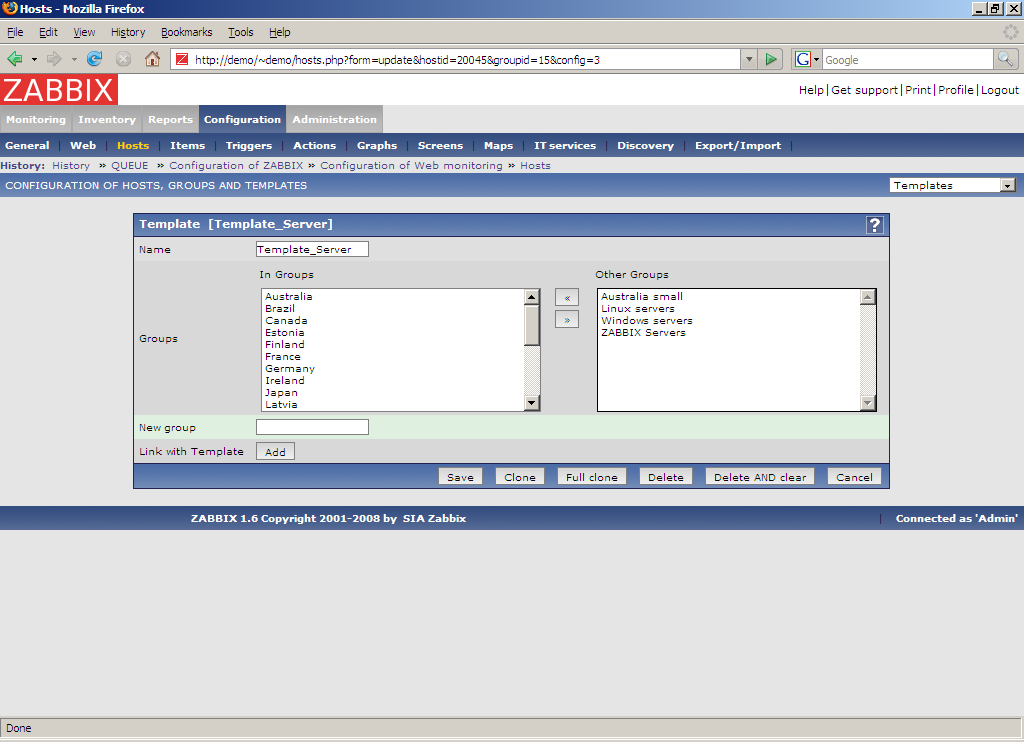Click the browser Back arrow icon
Image resolution: width=1024 pixels, height=742 pixels.
[x=14, y=59]
